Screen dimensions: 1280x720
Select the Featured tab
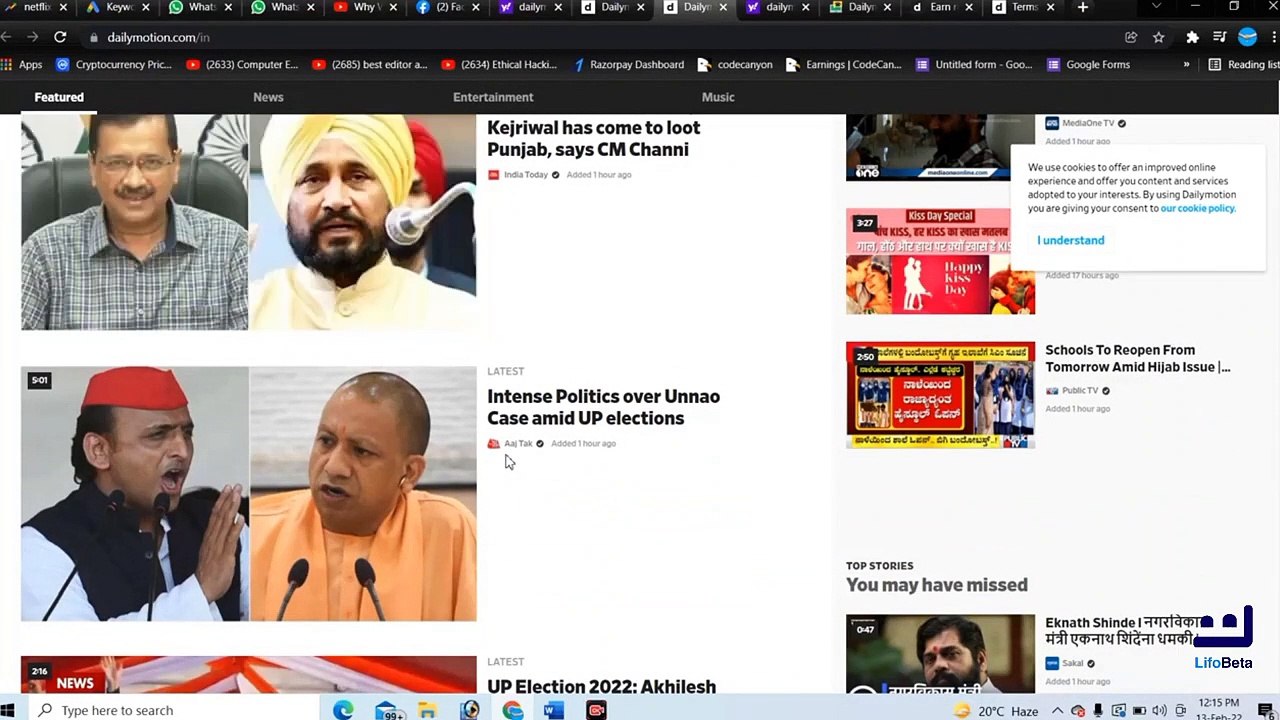(59, 97)
